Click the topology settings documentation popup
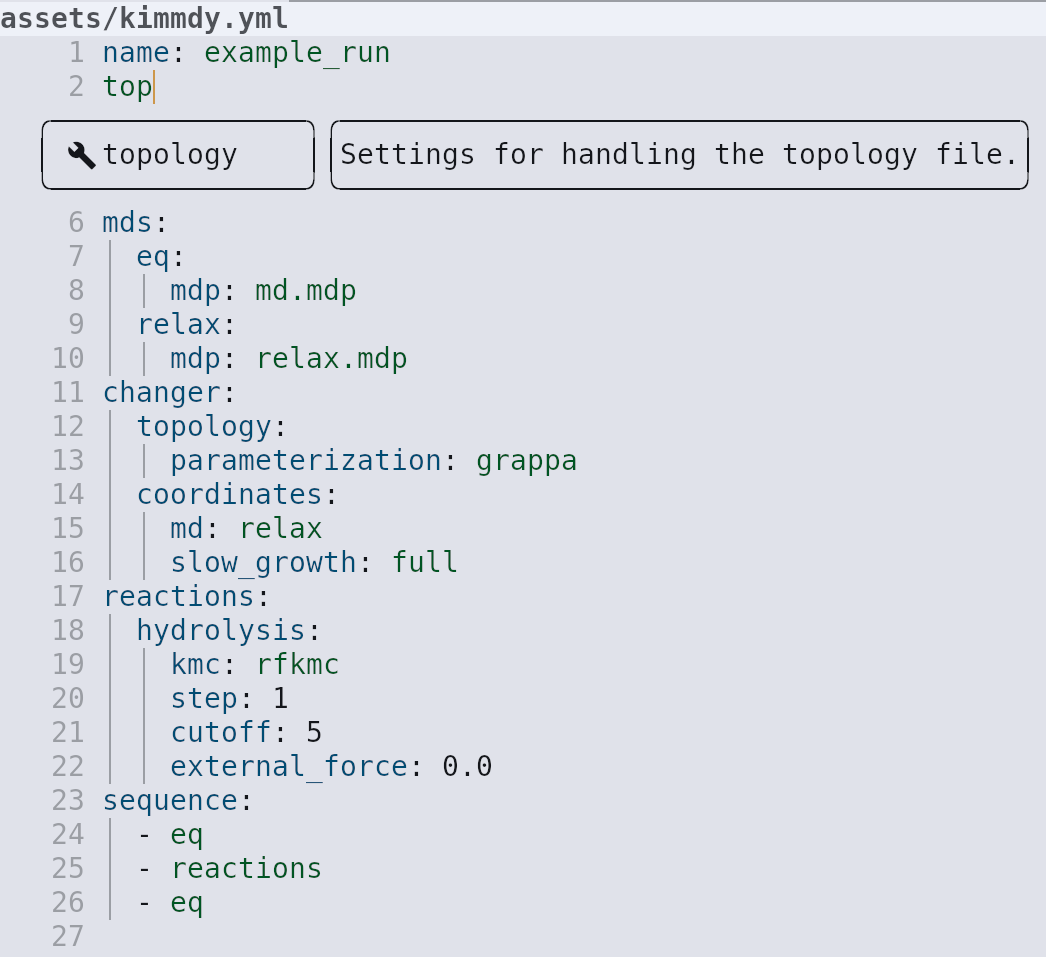 [x=679, y=155]
